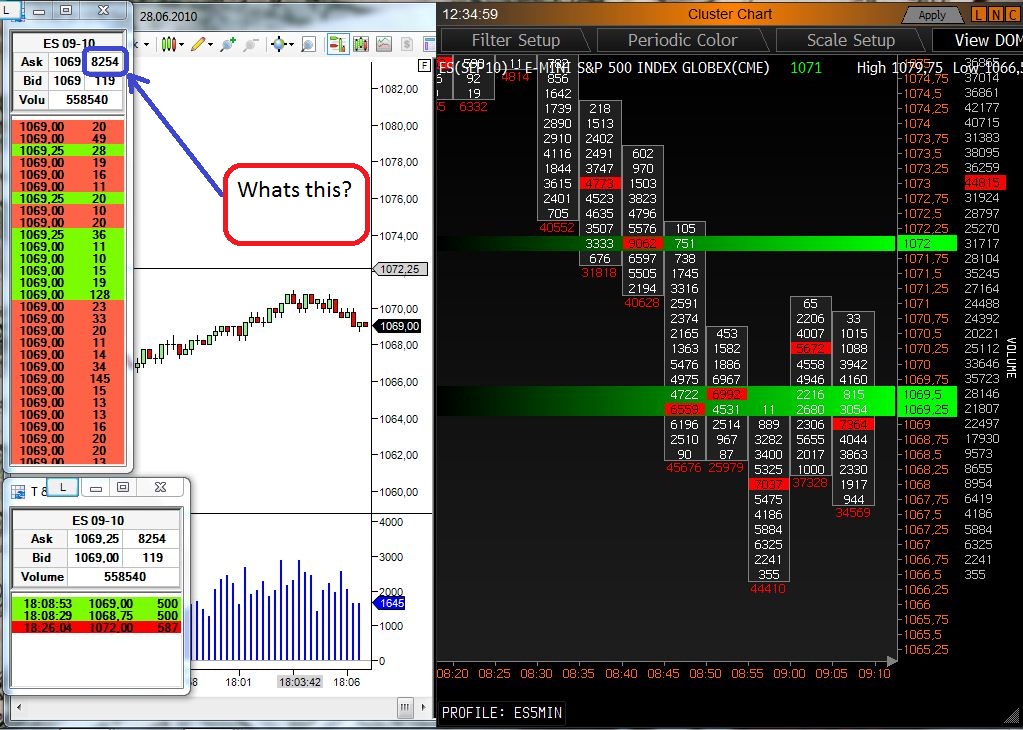The height and width of the screenshot is (730, 1023).
Task: Click the zoom in magnifier icon
Action: [228, 45]
